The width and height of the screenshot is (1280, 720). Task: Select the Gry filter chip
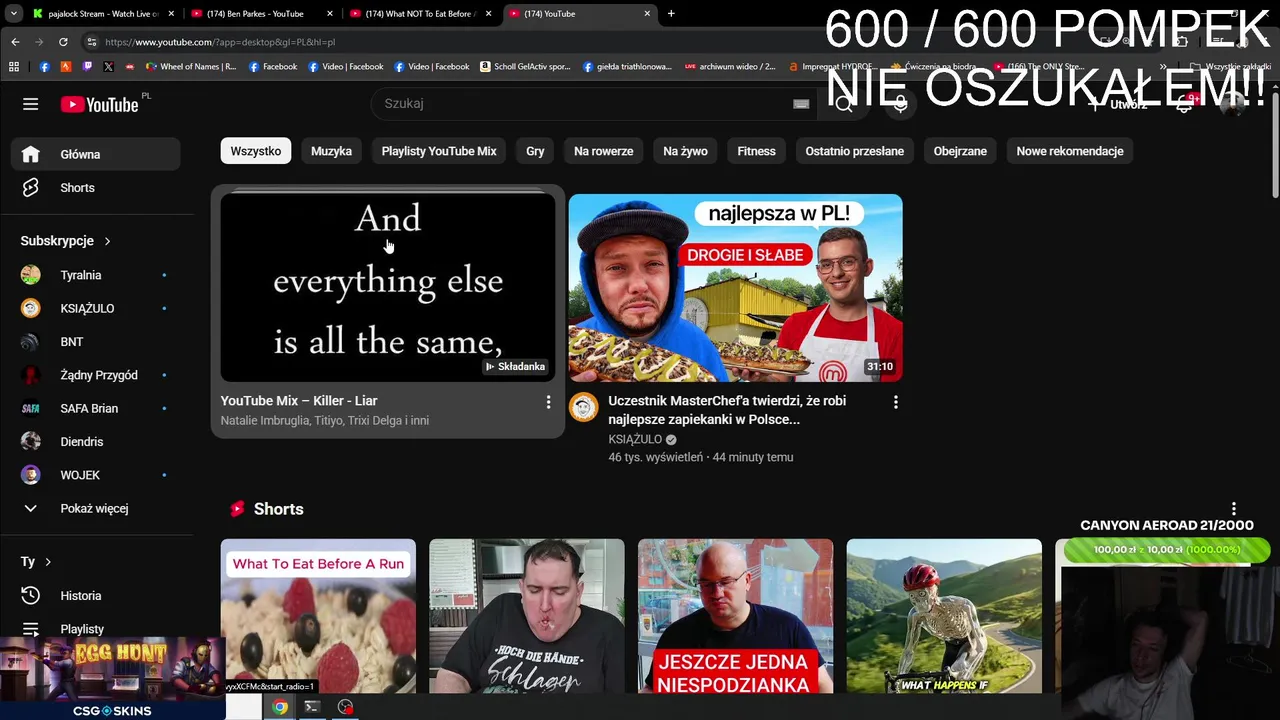(535, 151)
